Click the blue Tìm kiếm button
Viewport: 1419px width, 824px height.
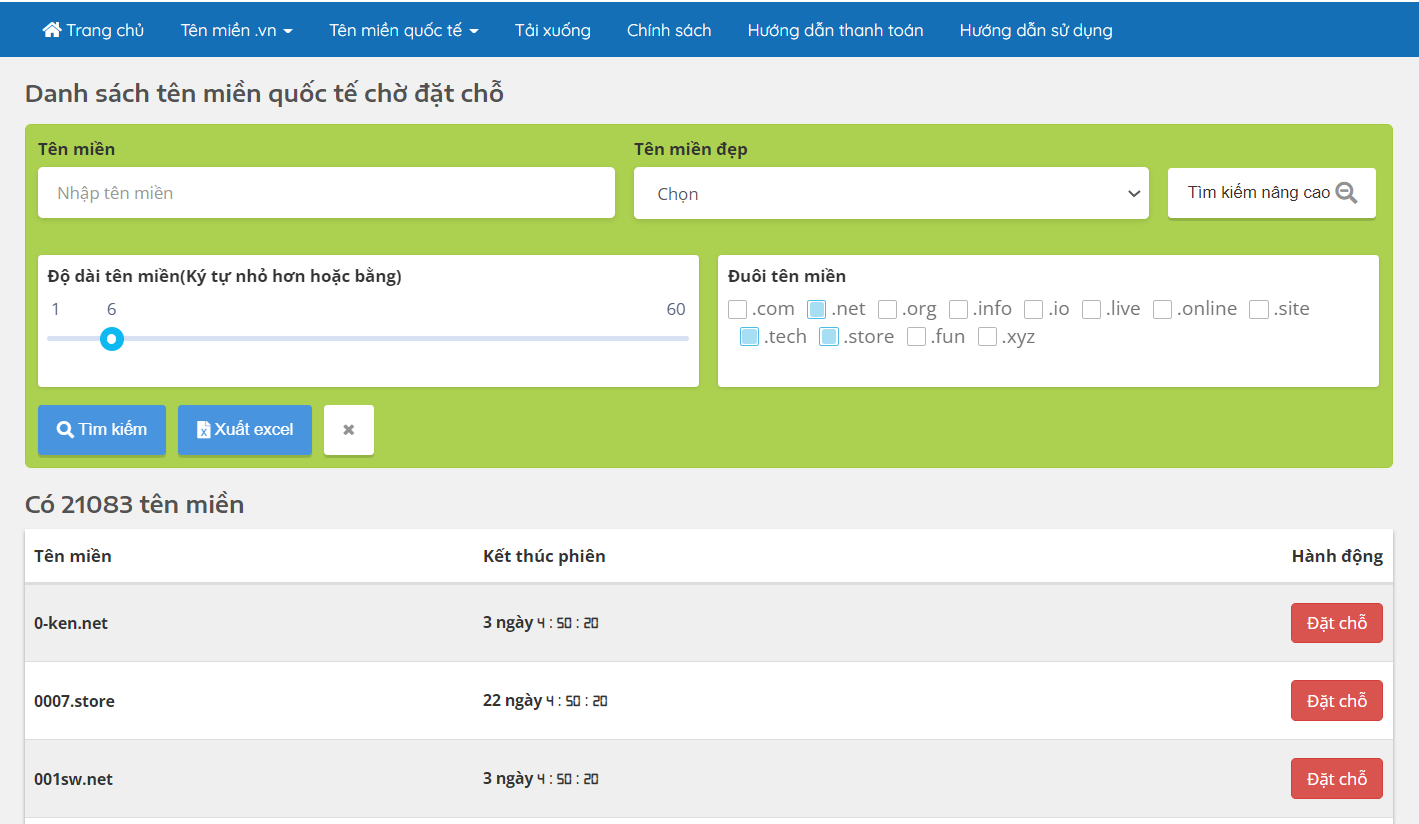point(102,430)
